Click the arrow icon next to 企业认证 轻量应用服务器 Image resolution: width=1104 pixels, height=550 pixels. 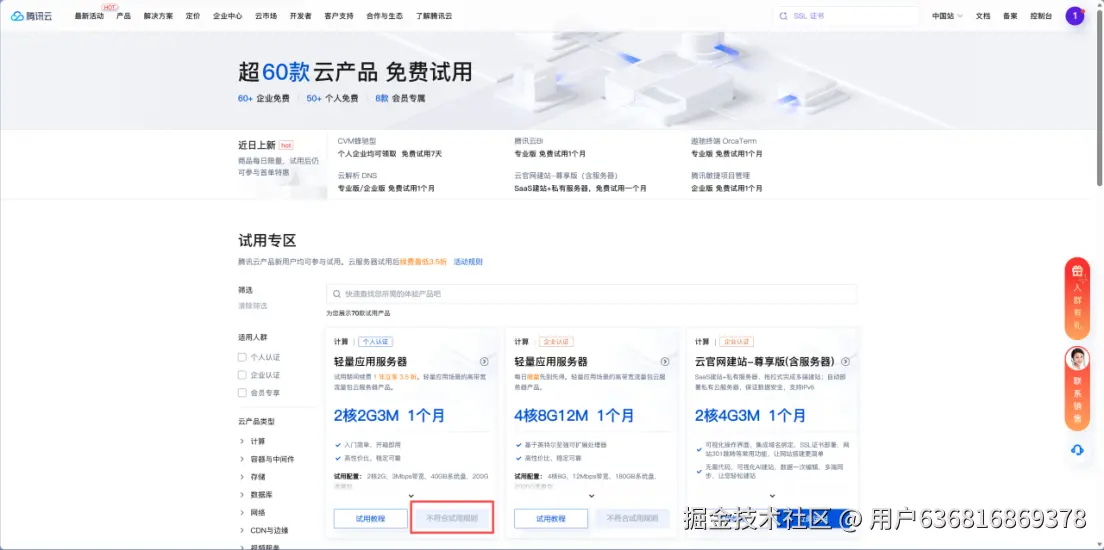[665, 361]
